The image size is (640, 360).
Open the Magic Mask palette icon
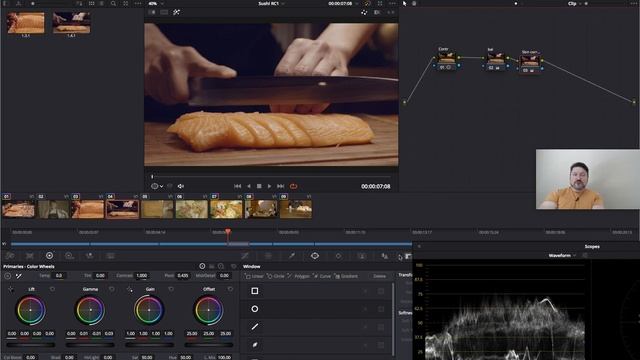(361, 256)
